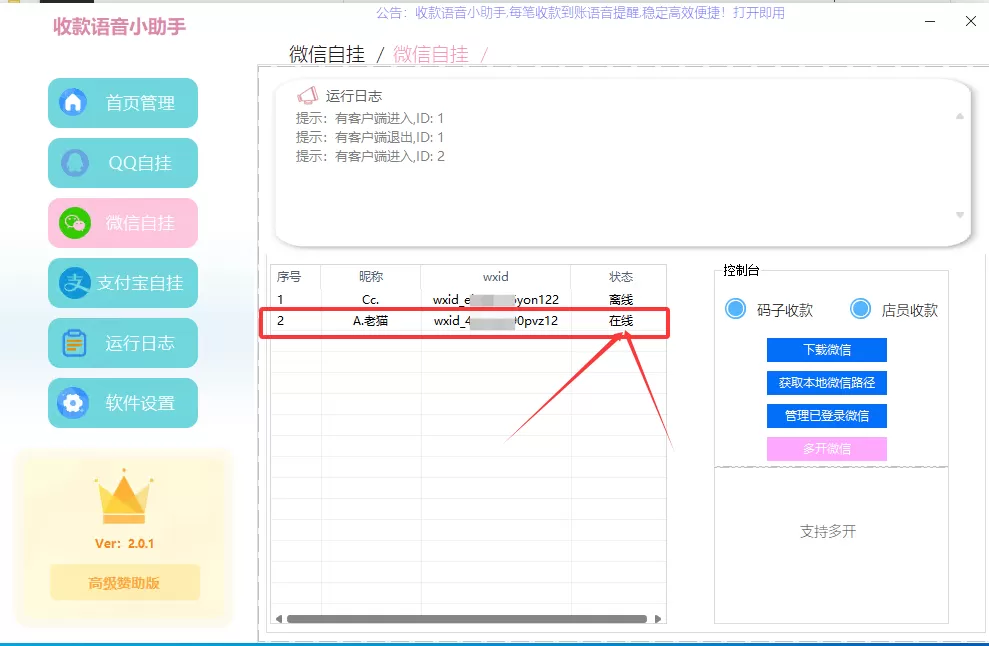Click the QQ icon on QQ自挂 sidebar item
The height and width of the screenshot is (646, 989).
[73, 162]
